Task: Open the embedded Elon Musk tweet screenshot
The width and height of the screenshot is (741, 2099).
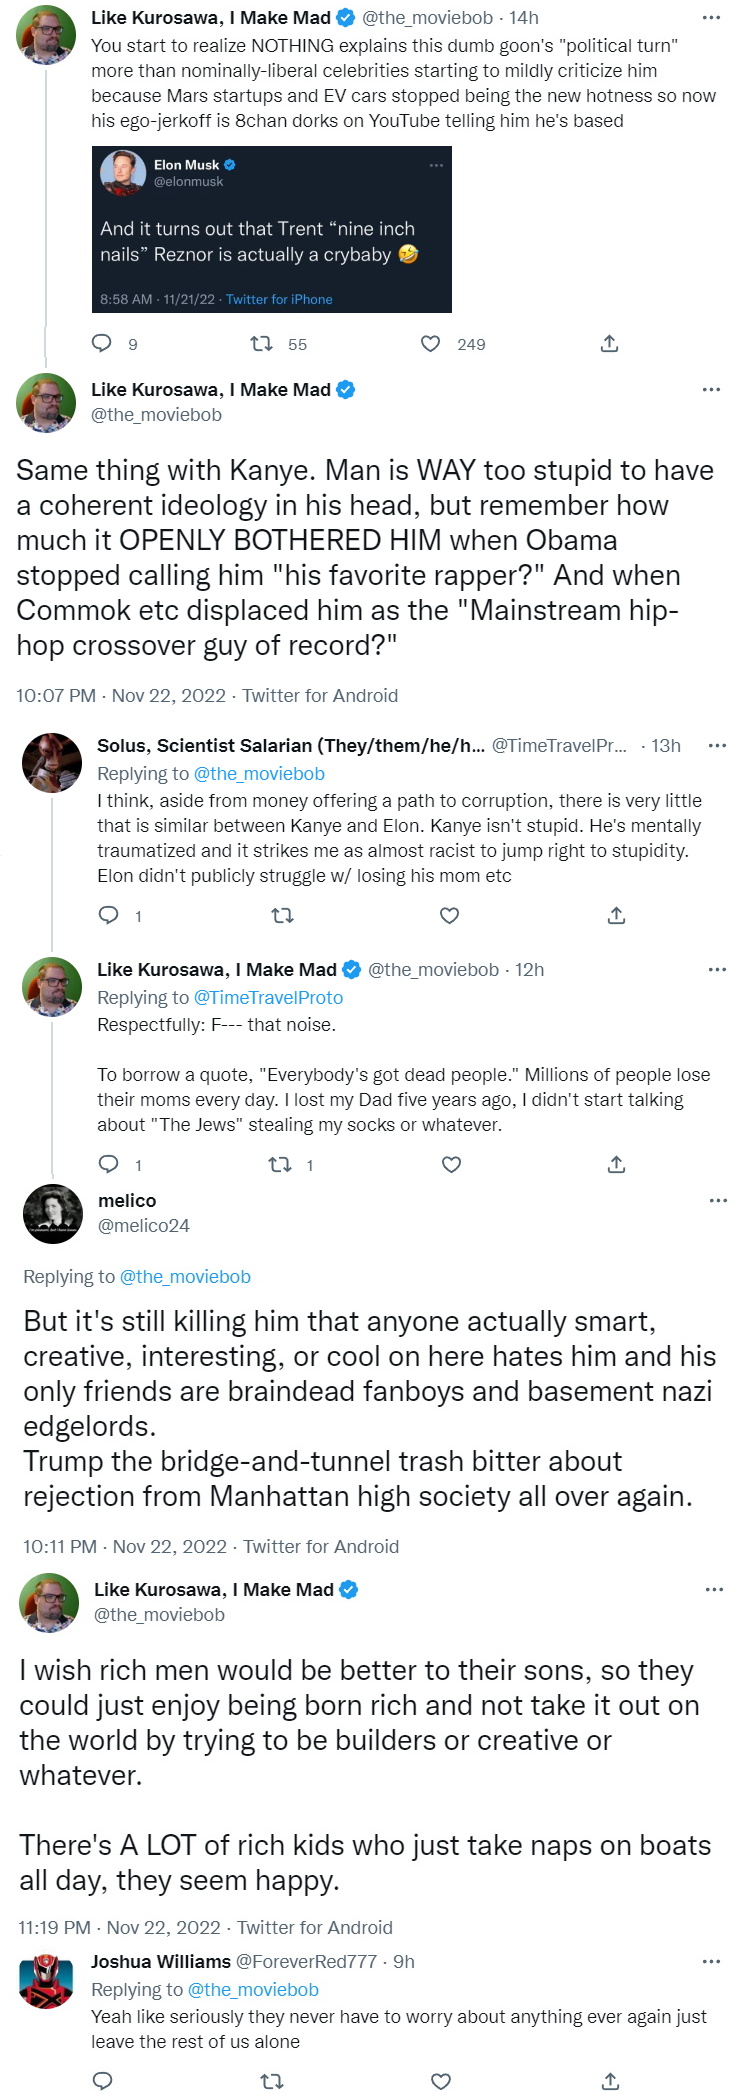Action: (x=271, y=229)
